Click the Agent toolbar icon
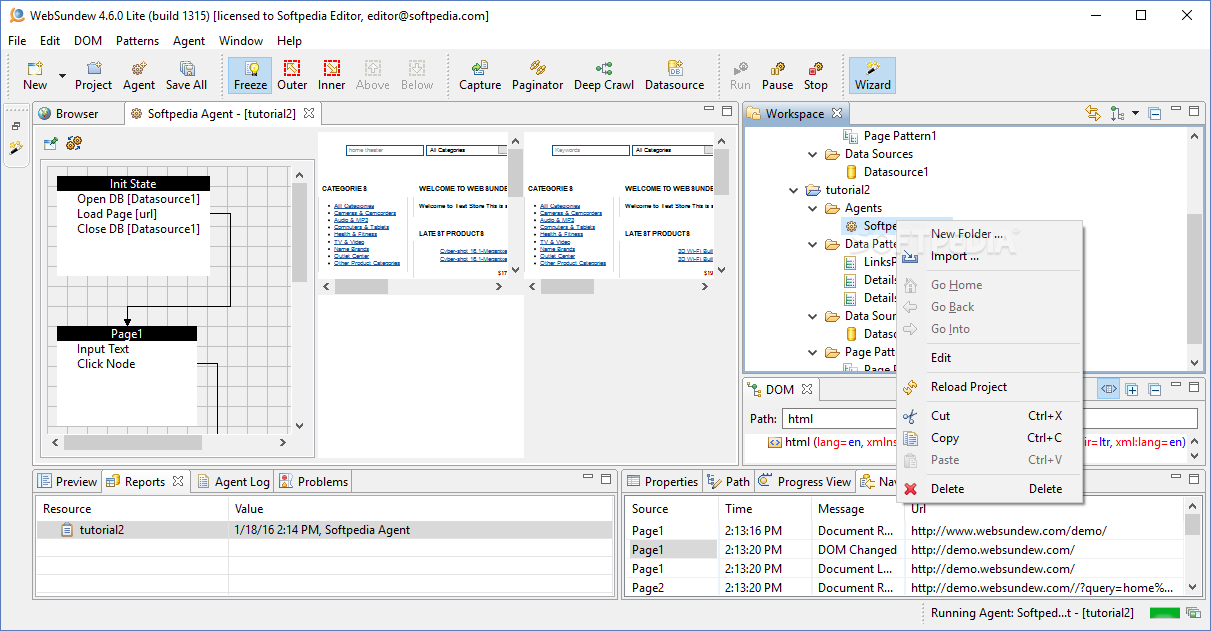The height and width of the screenshot is (631, 1211). point(139,76)
